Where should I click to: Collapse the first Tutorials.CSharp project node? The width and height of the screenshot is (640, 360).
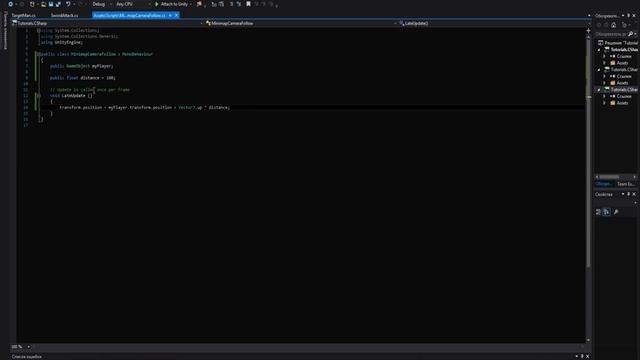(599, 49)
